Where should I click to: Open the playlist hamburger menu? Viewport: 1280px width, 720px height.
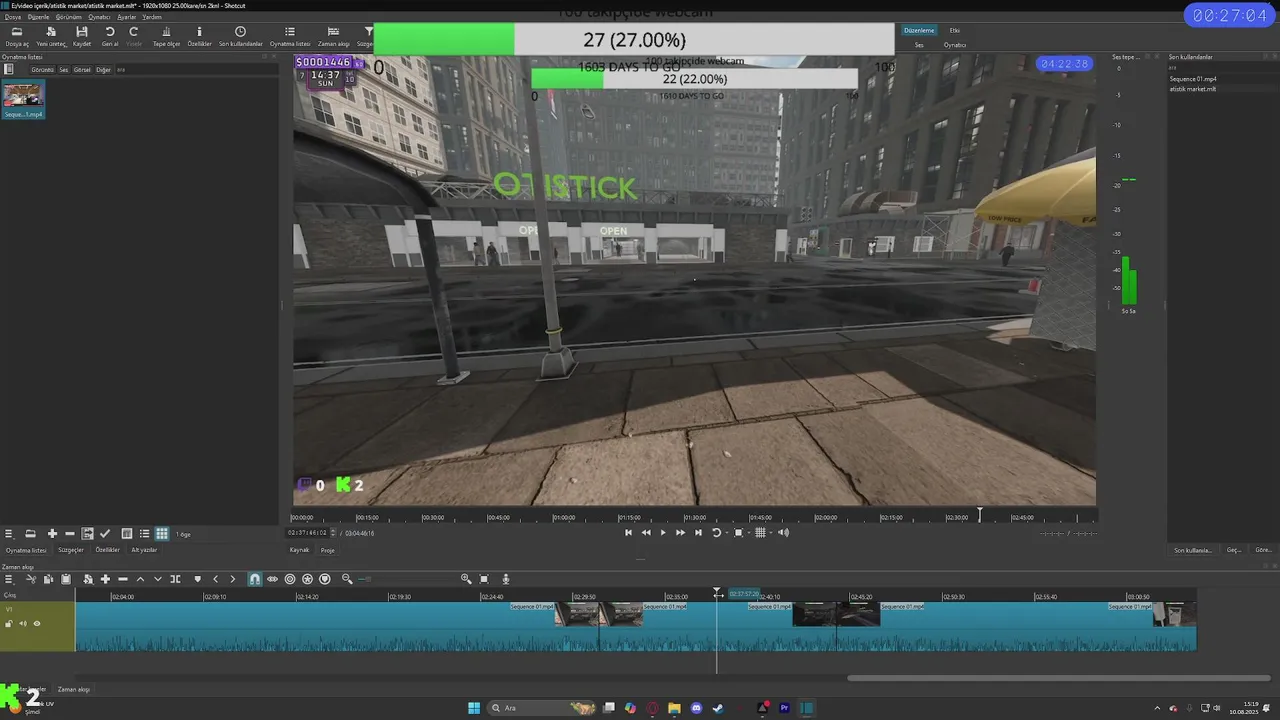click(x=9, y=534)
